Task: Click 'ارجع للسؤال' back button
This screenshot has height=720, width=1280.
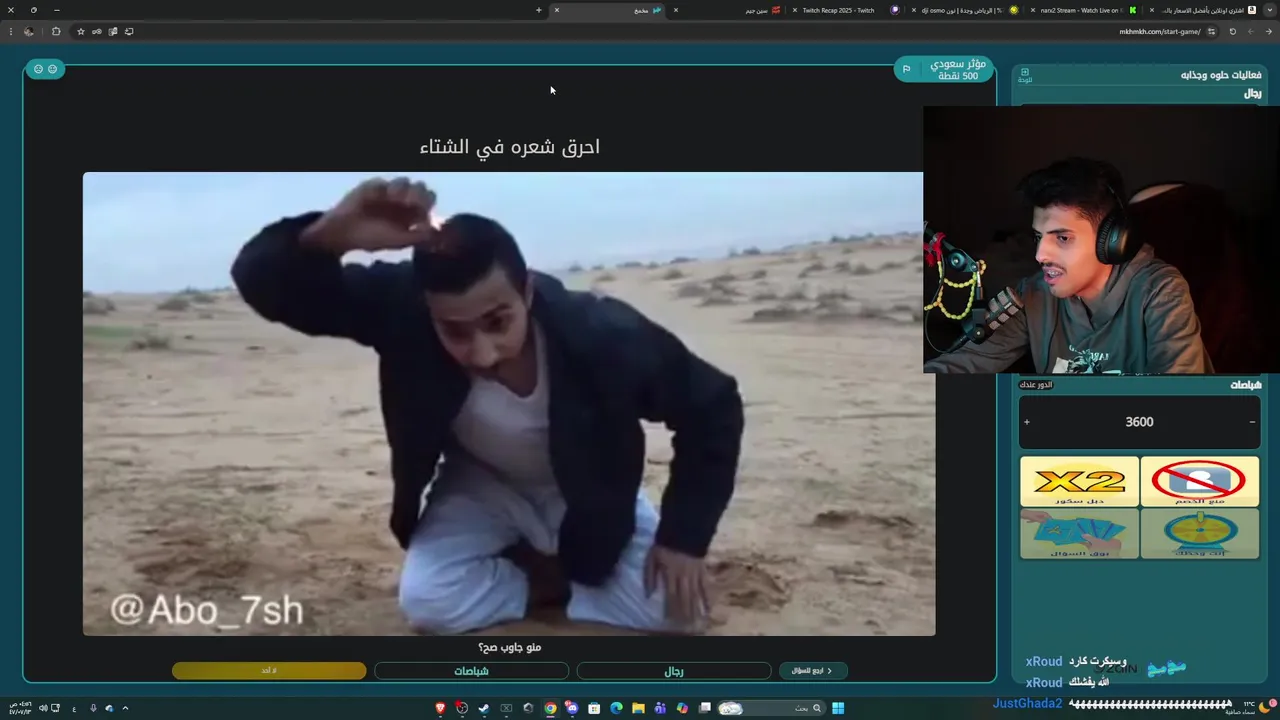Action: [812, 671]
